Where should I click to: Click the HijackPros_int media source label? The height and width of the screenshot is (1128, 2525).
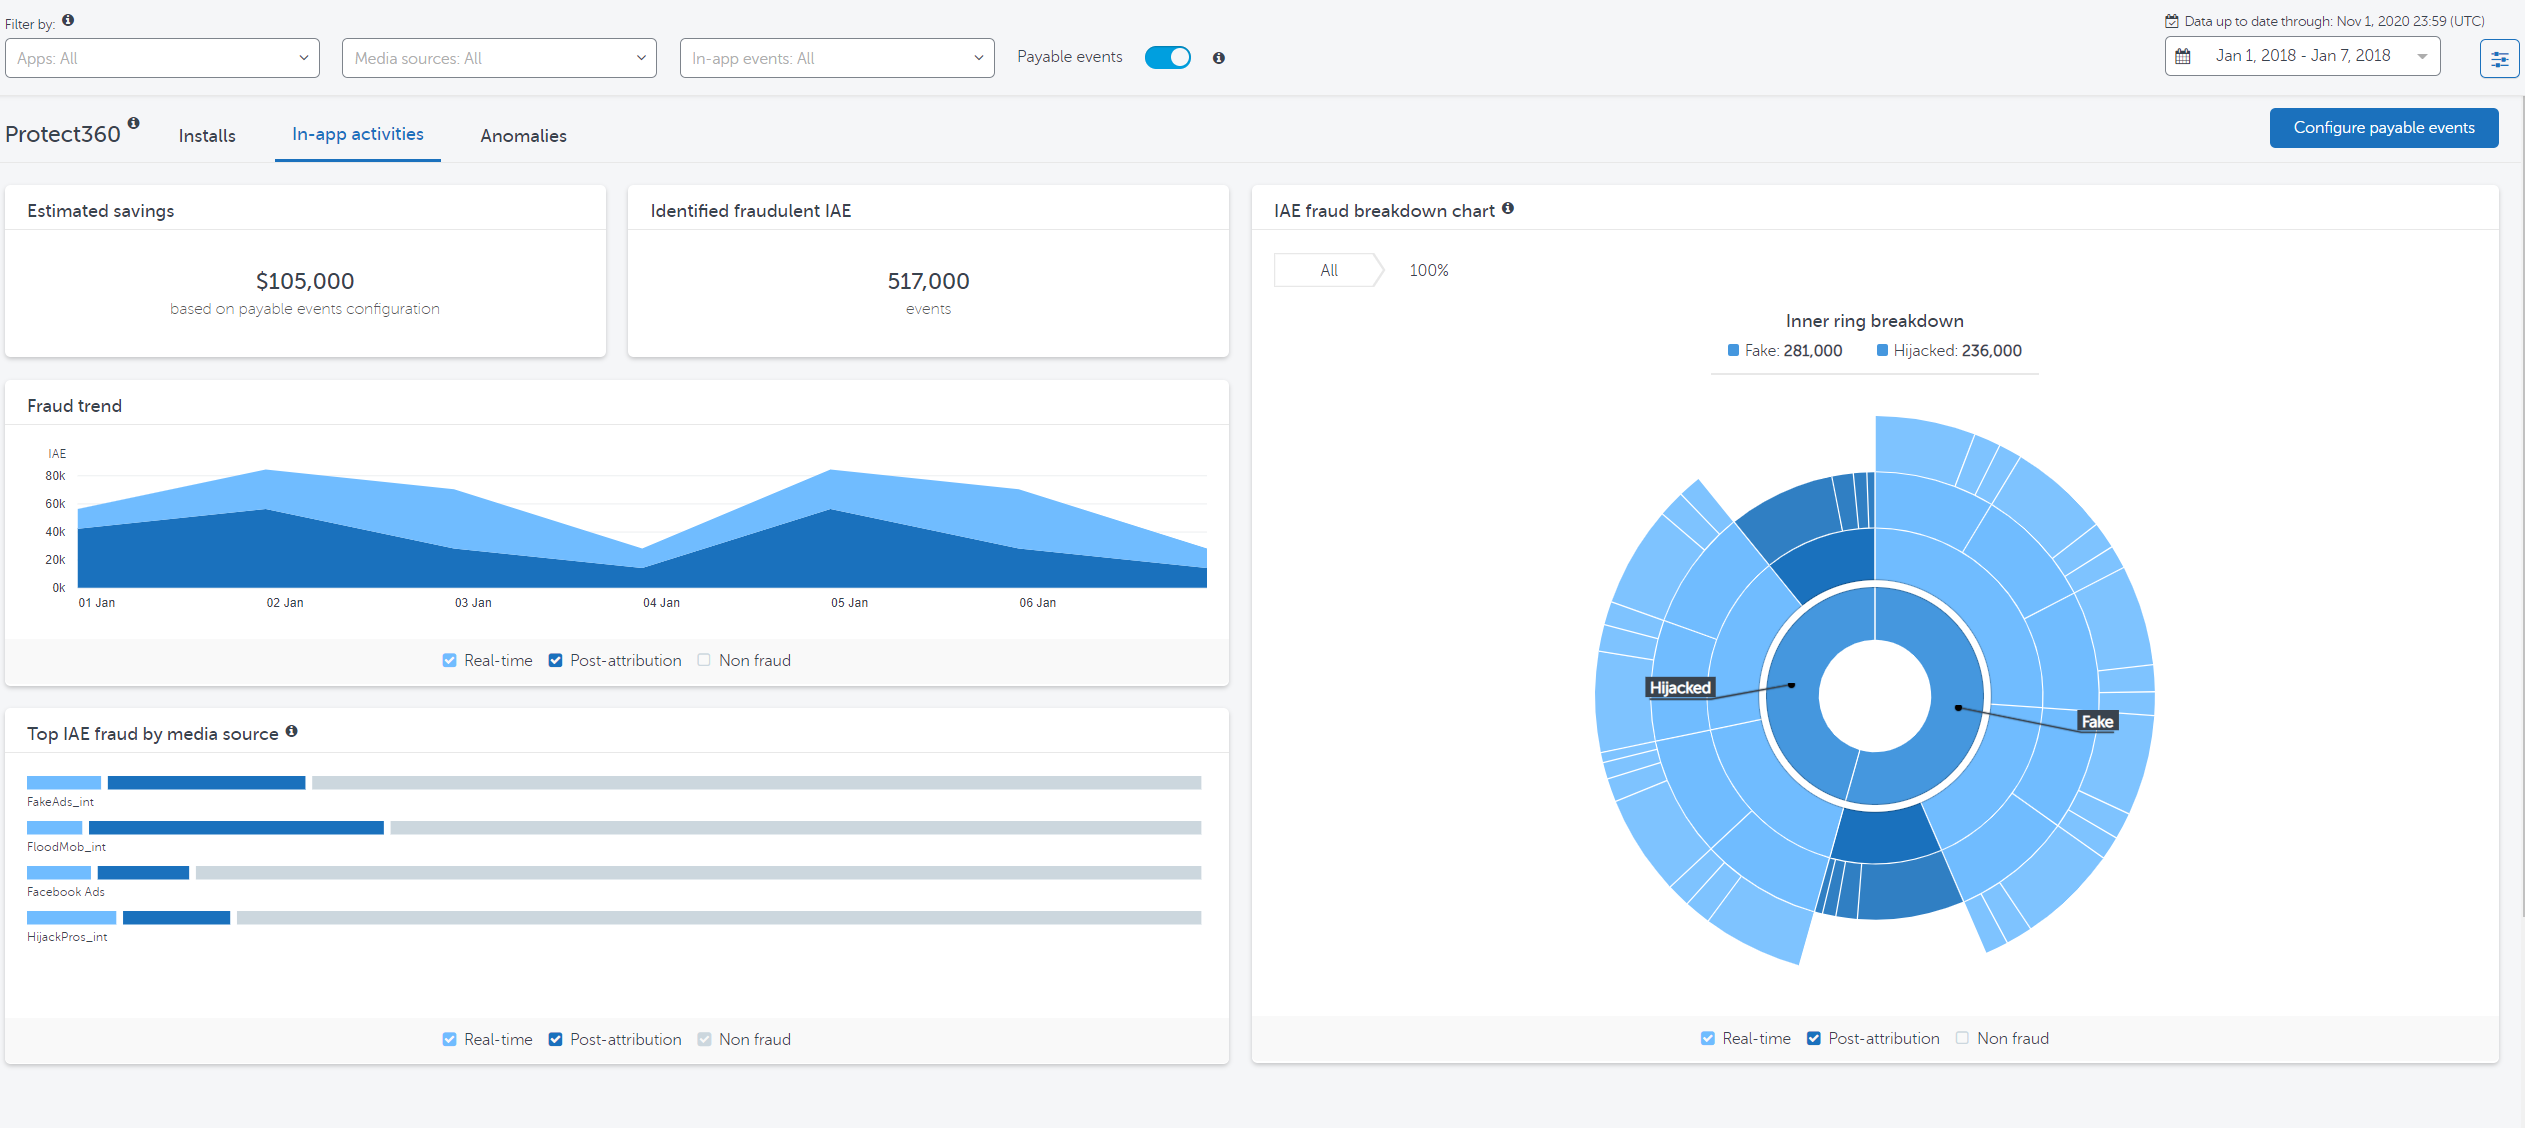pos(67,937)
